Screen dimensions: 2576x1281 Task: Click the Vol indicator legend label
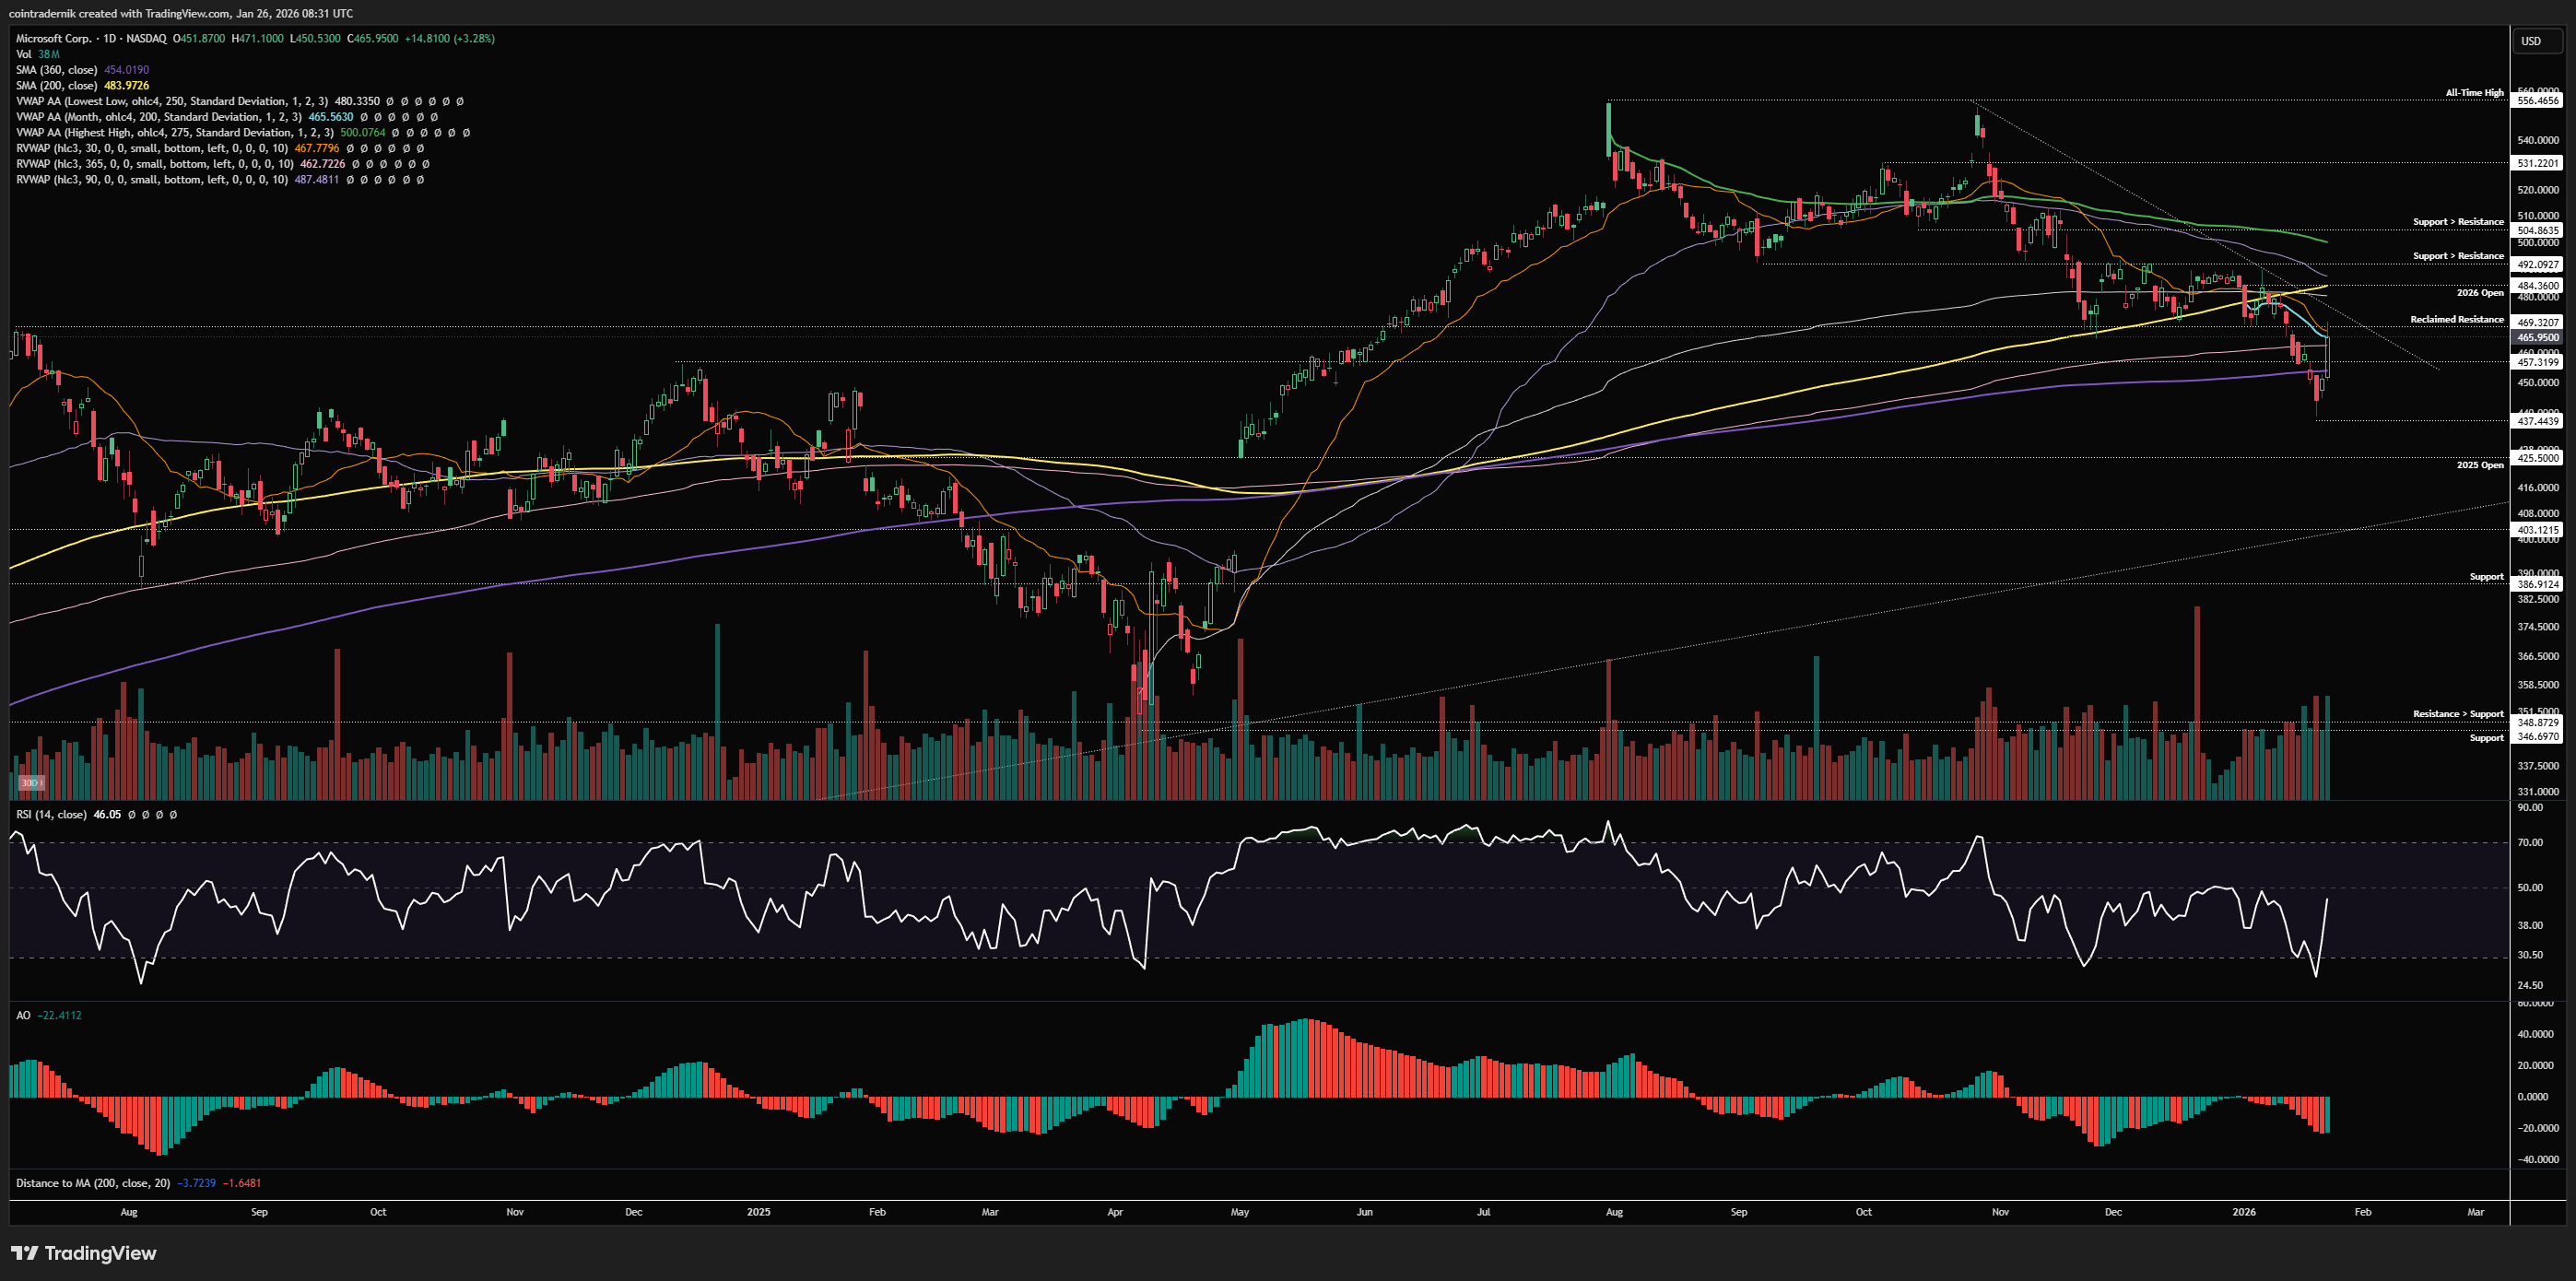24,54
